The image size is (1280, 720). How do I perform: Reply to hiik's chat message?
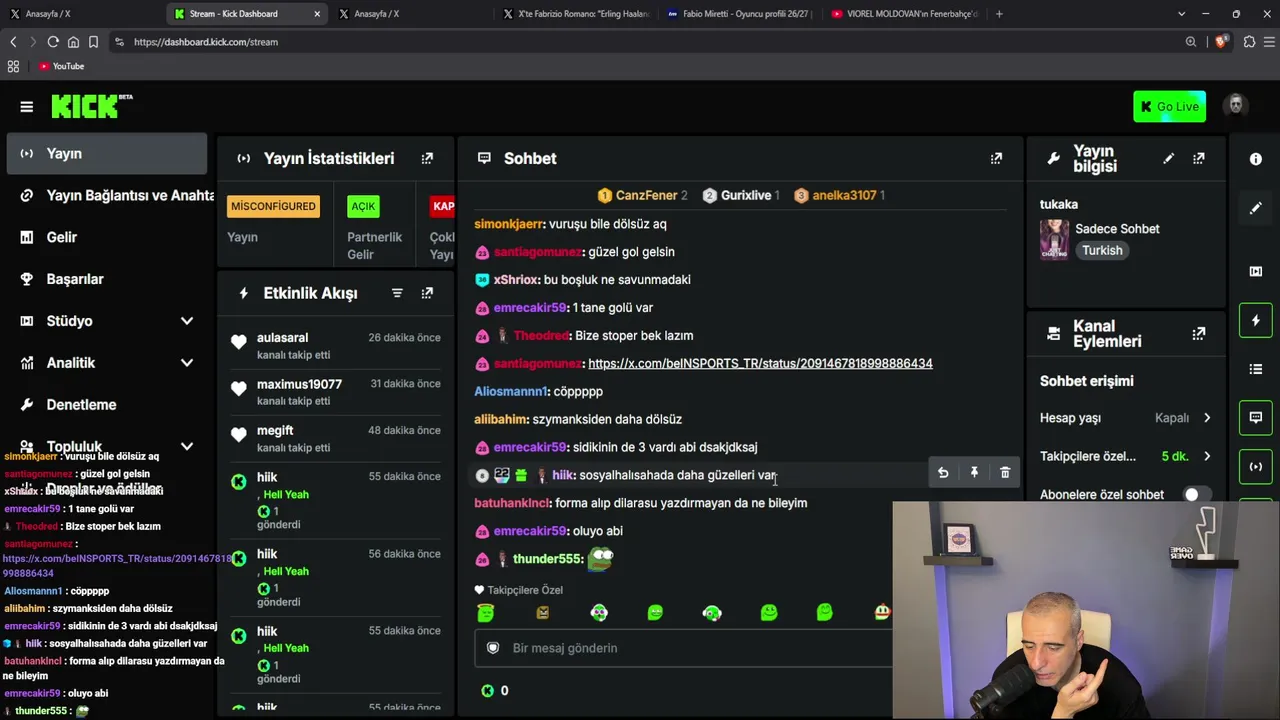click(943, 473)
